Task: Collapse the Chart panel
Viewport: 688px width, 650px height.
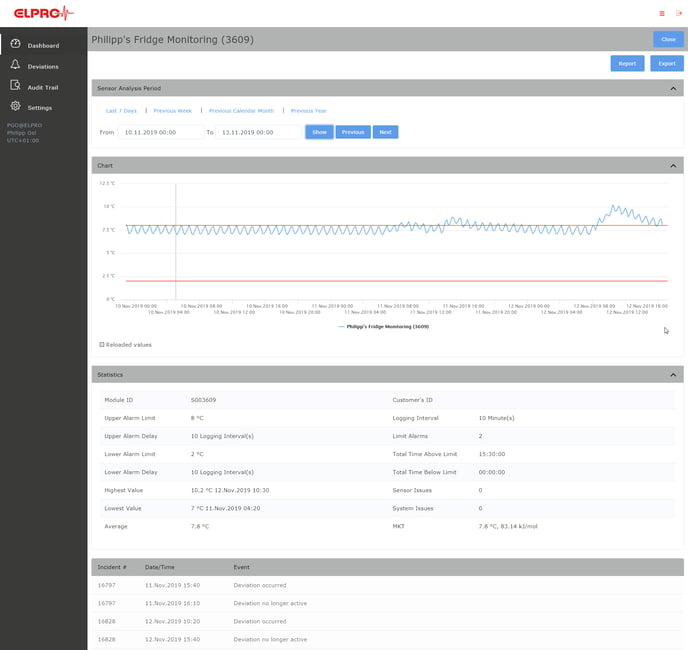Action: 673,164
